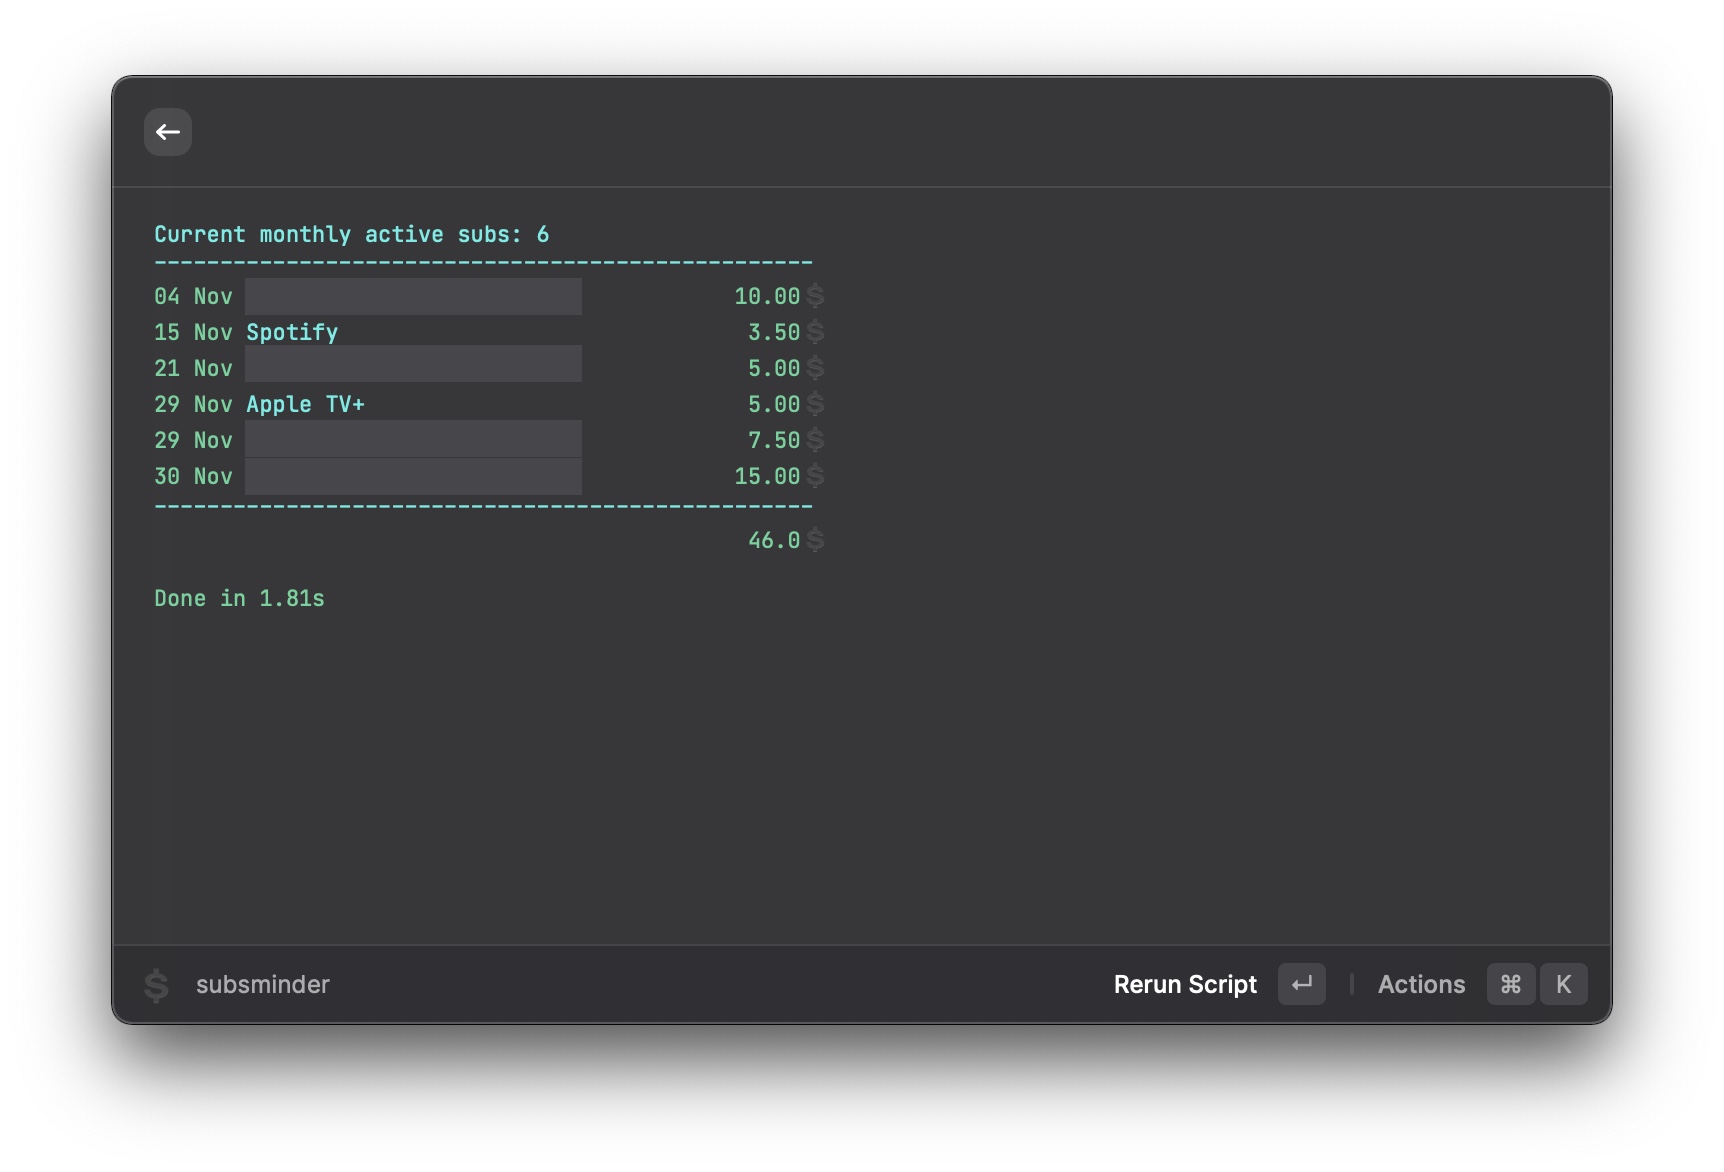Click the redacted name in the 21 Nov row
The height and width of the screenshot is (1172, 1724).
[x=413, y=364]
